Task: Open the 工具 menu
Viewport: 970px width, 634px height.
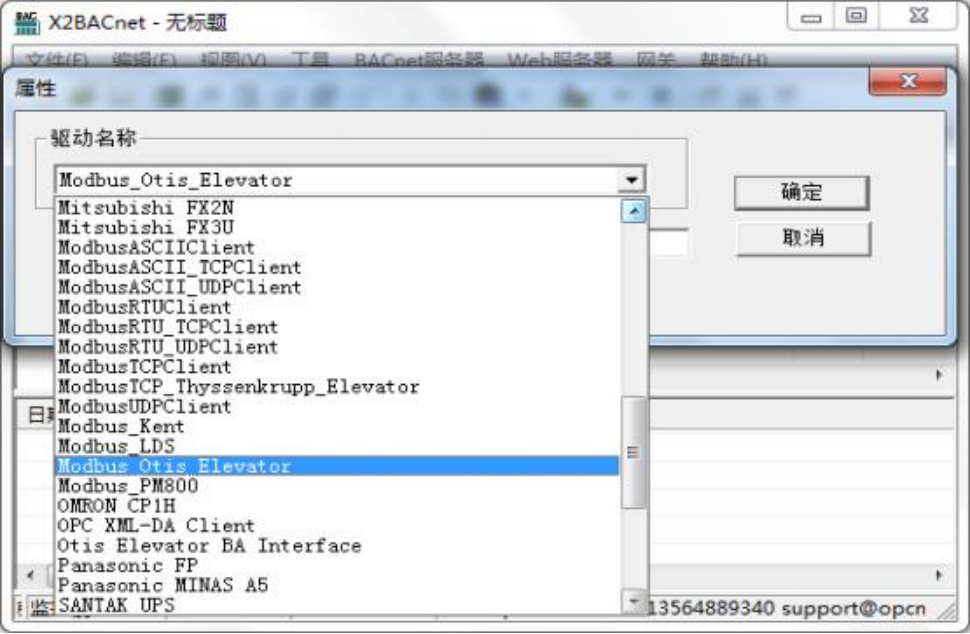Action: click(310, 60)
